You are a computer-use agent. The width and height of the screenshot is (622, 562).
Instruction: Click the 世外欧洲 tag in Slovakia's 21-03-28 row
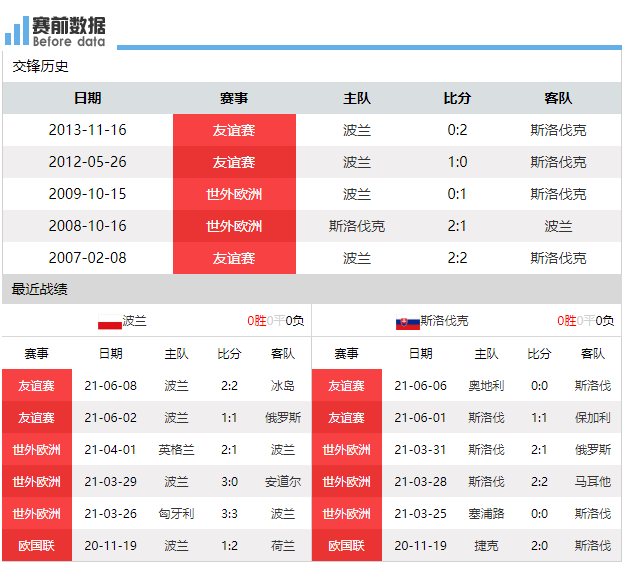pyautogui.click(x=347, y=482)
